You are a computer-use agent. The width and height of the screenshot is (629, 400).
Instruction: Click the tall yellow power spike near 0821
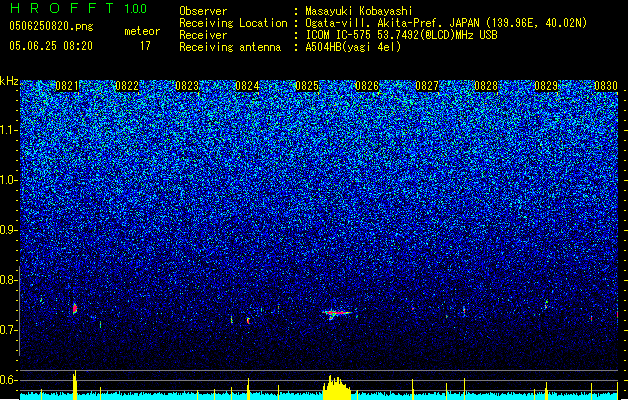[75, 385]
